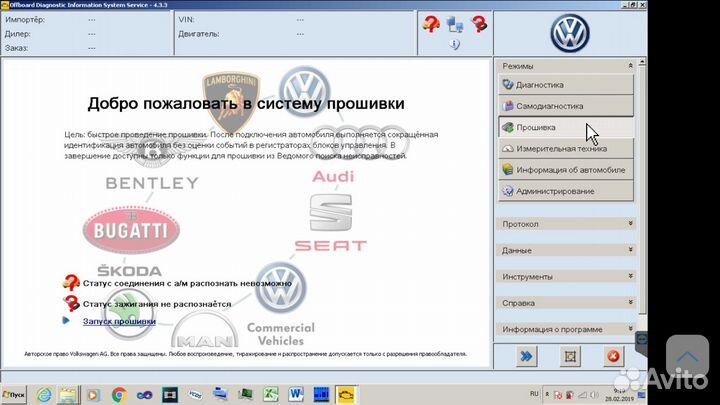Expand the Инструменты section
This screenshot has width=720, height=405.
[630, 276]
